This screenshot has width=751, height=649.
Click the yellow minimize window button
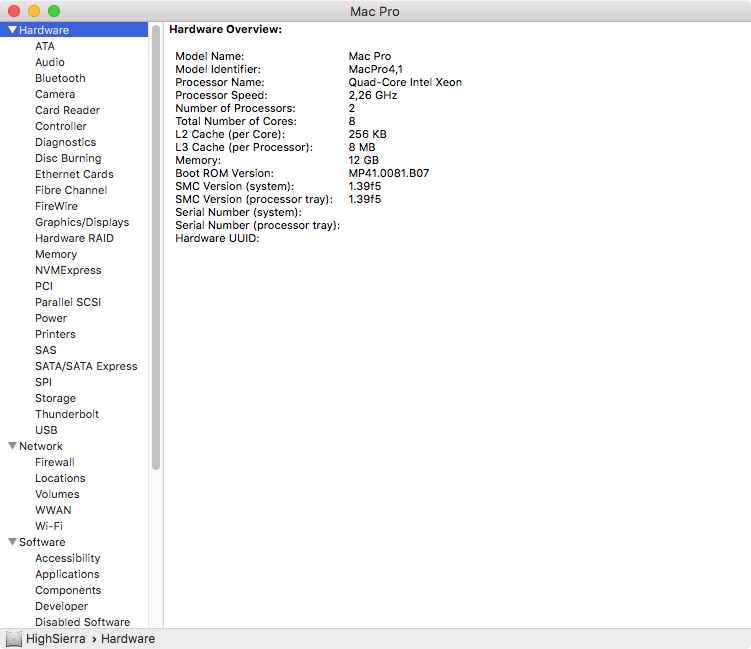click(34, 11)
